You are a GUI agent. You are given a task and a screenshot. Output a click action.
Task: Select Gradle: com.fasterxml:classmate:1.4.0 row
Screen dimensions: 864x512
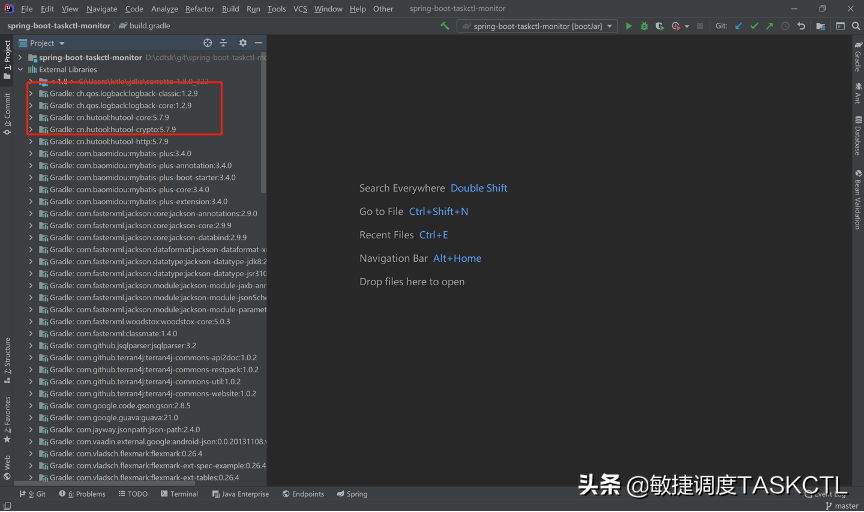point(141,333)
